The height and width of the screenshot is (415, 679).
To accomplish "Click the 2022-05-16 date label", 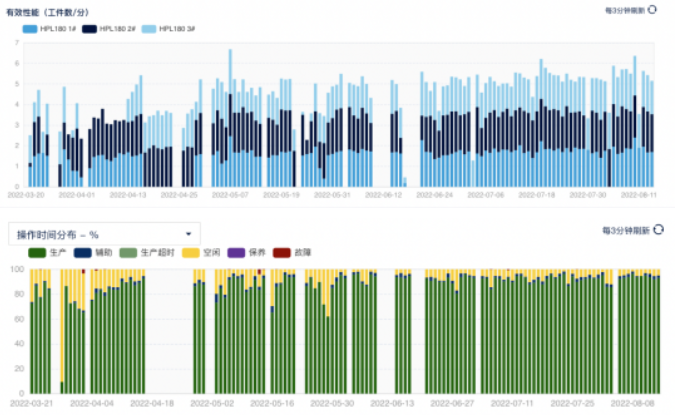I will pos(272,403).
